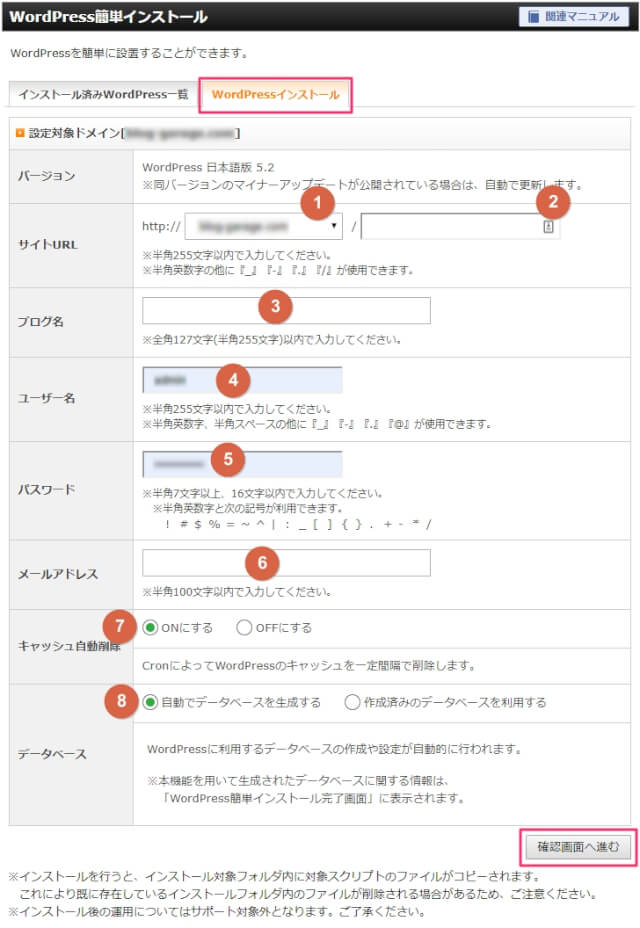Click the メールアドレス input field
The width and height of the screenshot is (640, 928).
[x=287, y=562]
